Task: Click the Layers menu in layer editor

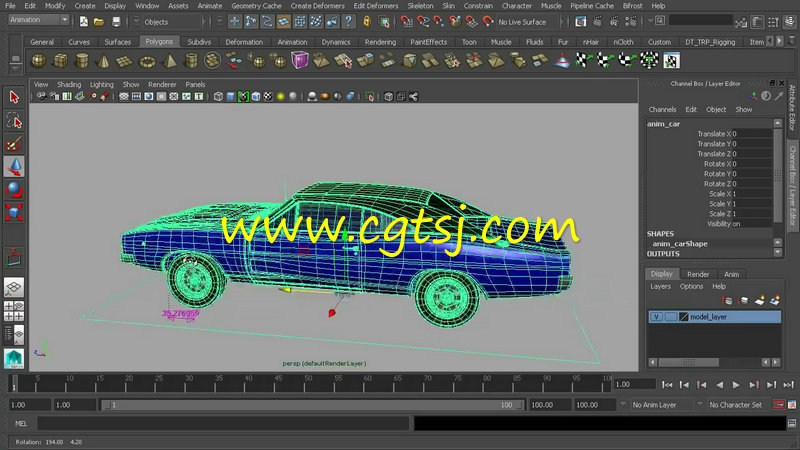Action: point(660,286)
